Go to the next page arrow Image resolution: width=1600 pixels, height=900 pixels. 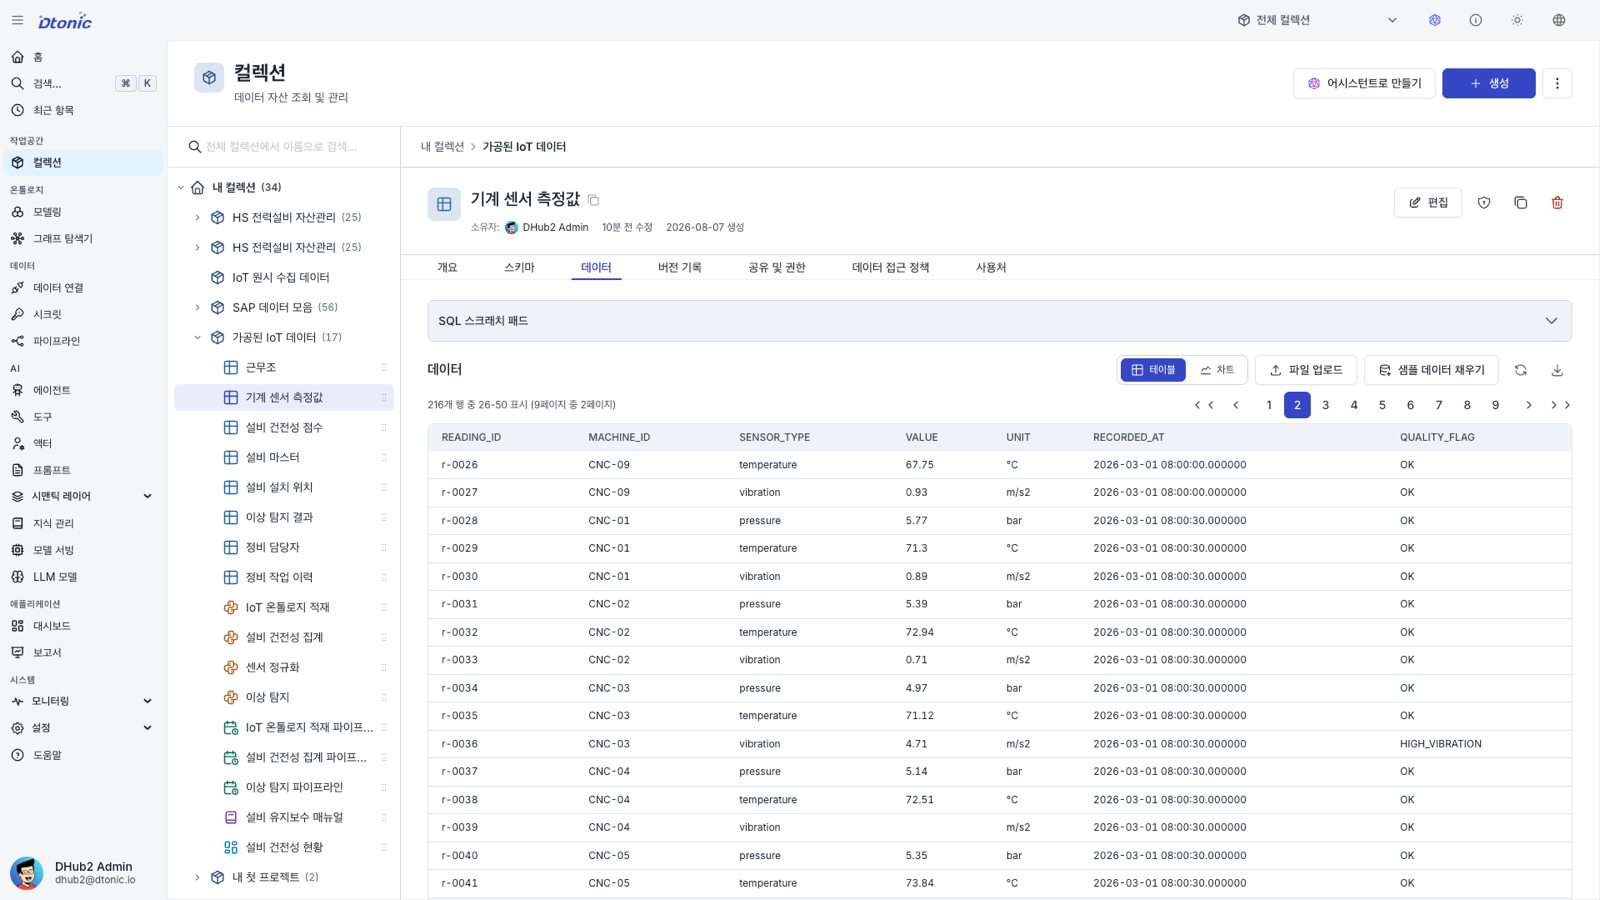(x=1528, y=405)
